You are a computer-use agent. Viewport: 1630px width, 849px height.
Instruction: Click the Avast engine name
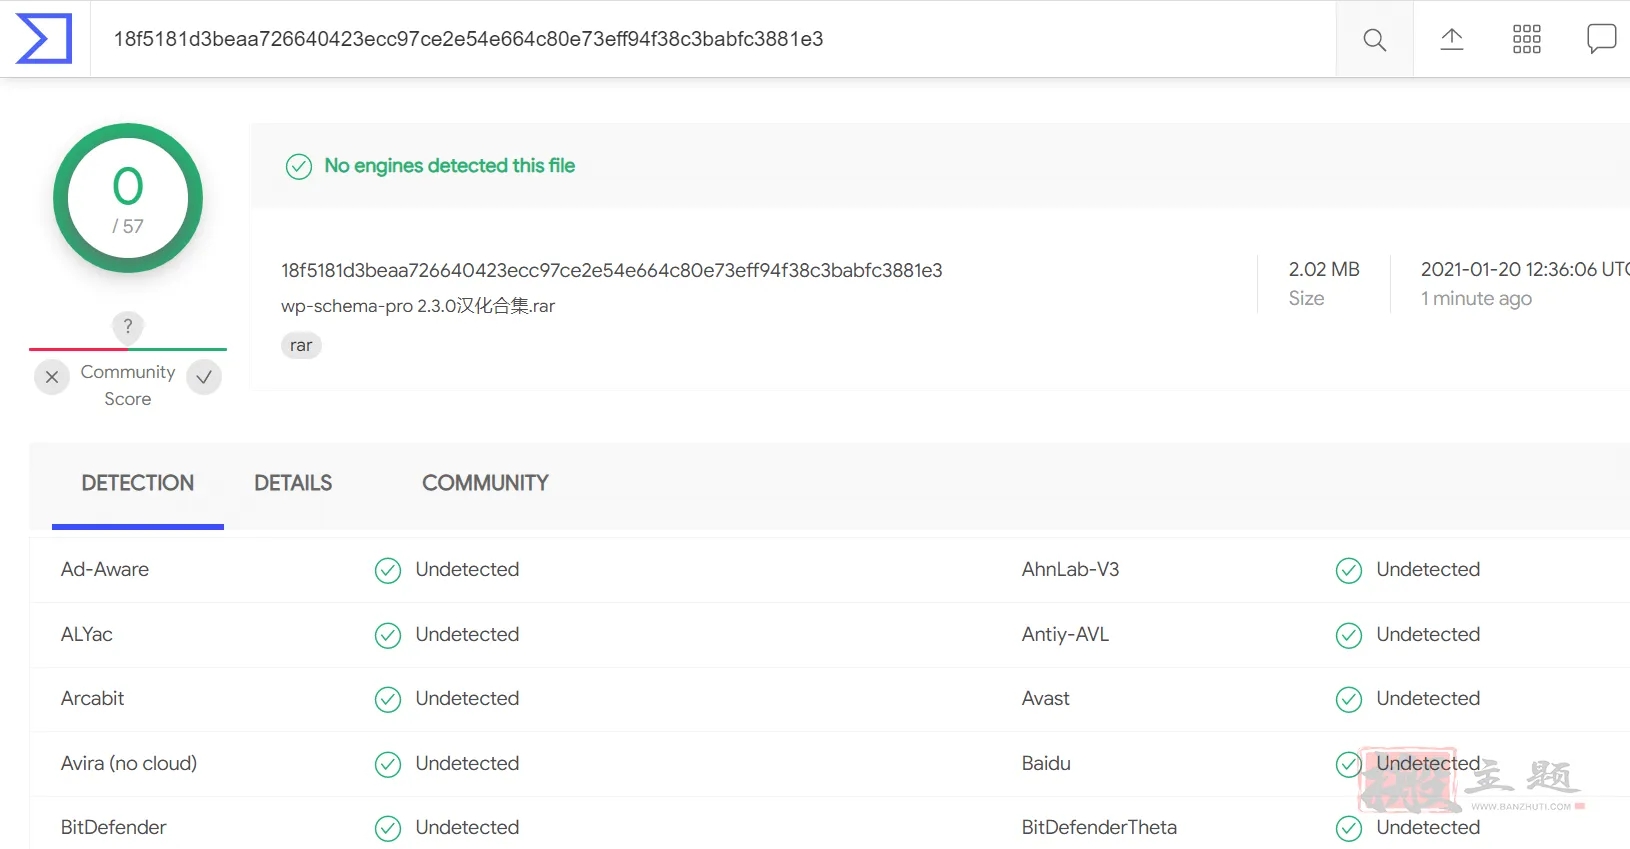[x=1046, y=698]
